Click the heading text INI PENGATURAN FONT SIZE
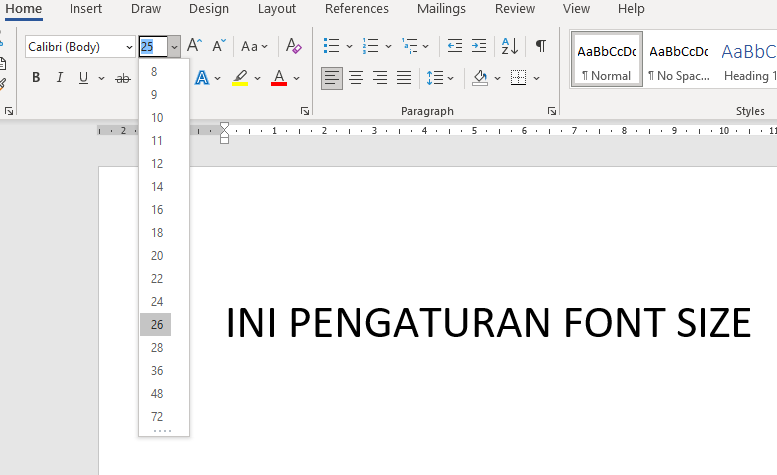The height and width of the screenshot is (475, 777). 489,323
